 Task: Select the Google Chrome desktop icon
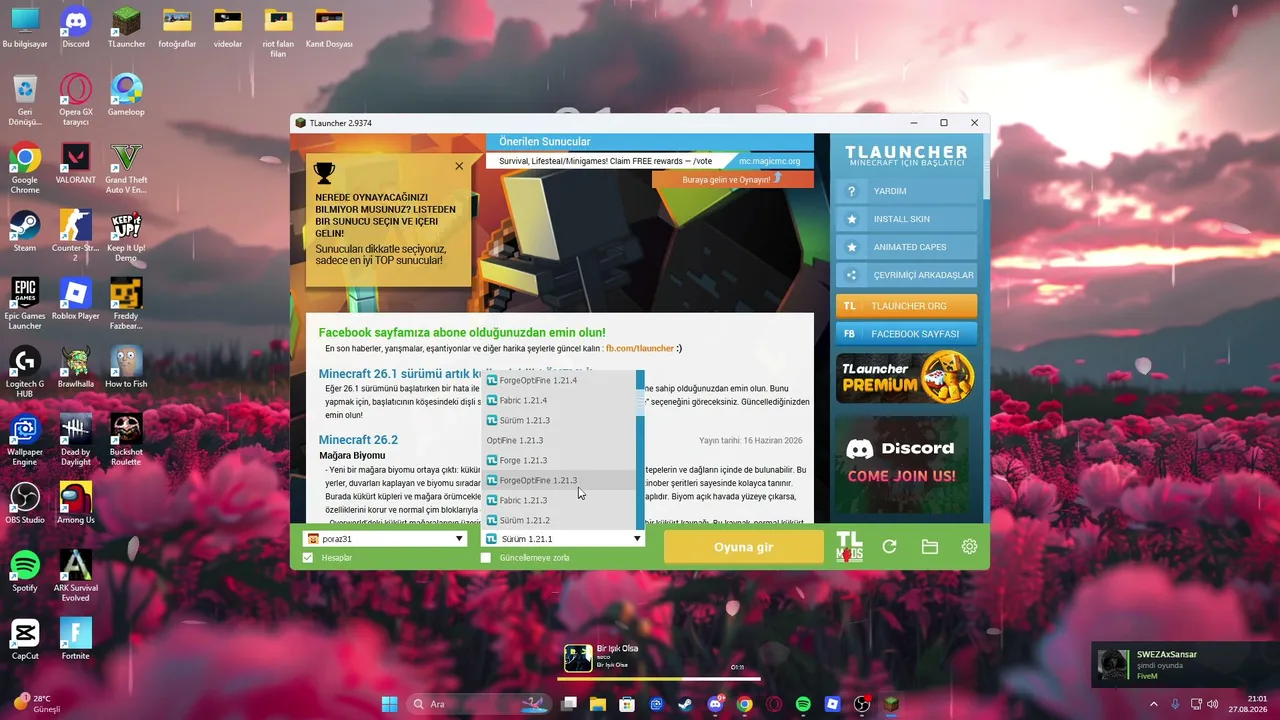tap(25, 167)
